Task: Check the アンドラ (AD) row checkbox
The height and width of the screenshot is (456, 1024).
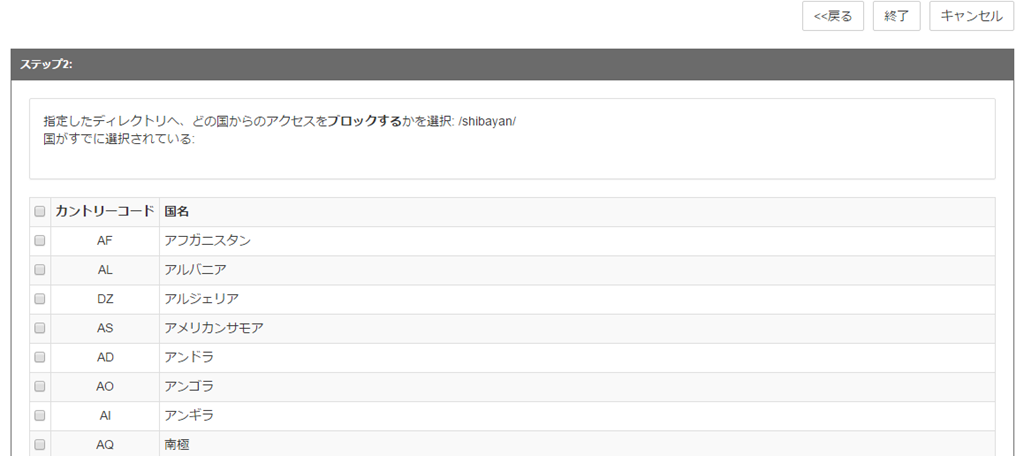Action: click(x=40, y=357)
